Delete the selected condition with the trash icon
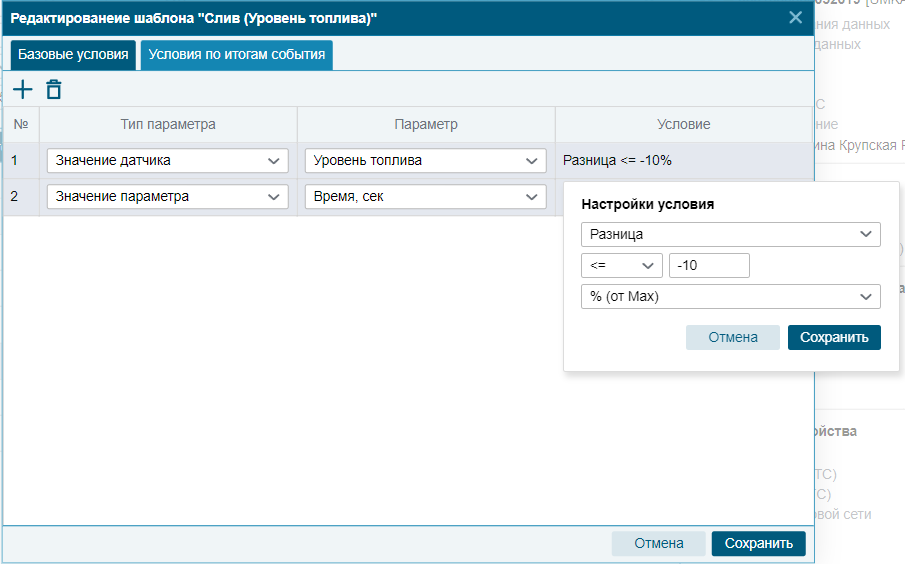The width and height of the screenshot is (905, 564). click(x=54, y=89)
